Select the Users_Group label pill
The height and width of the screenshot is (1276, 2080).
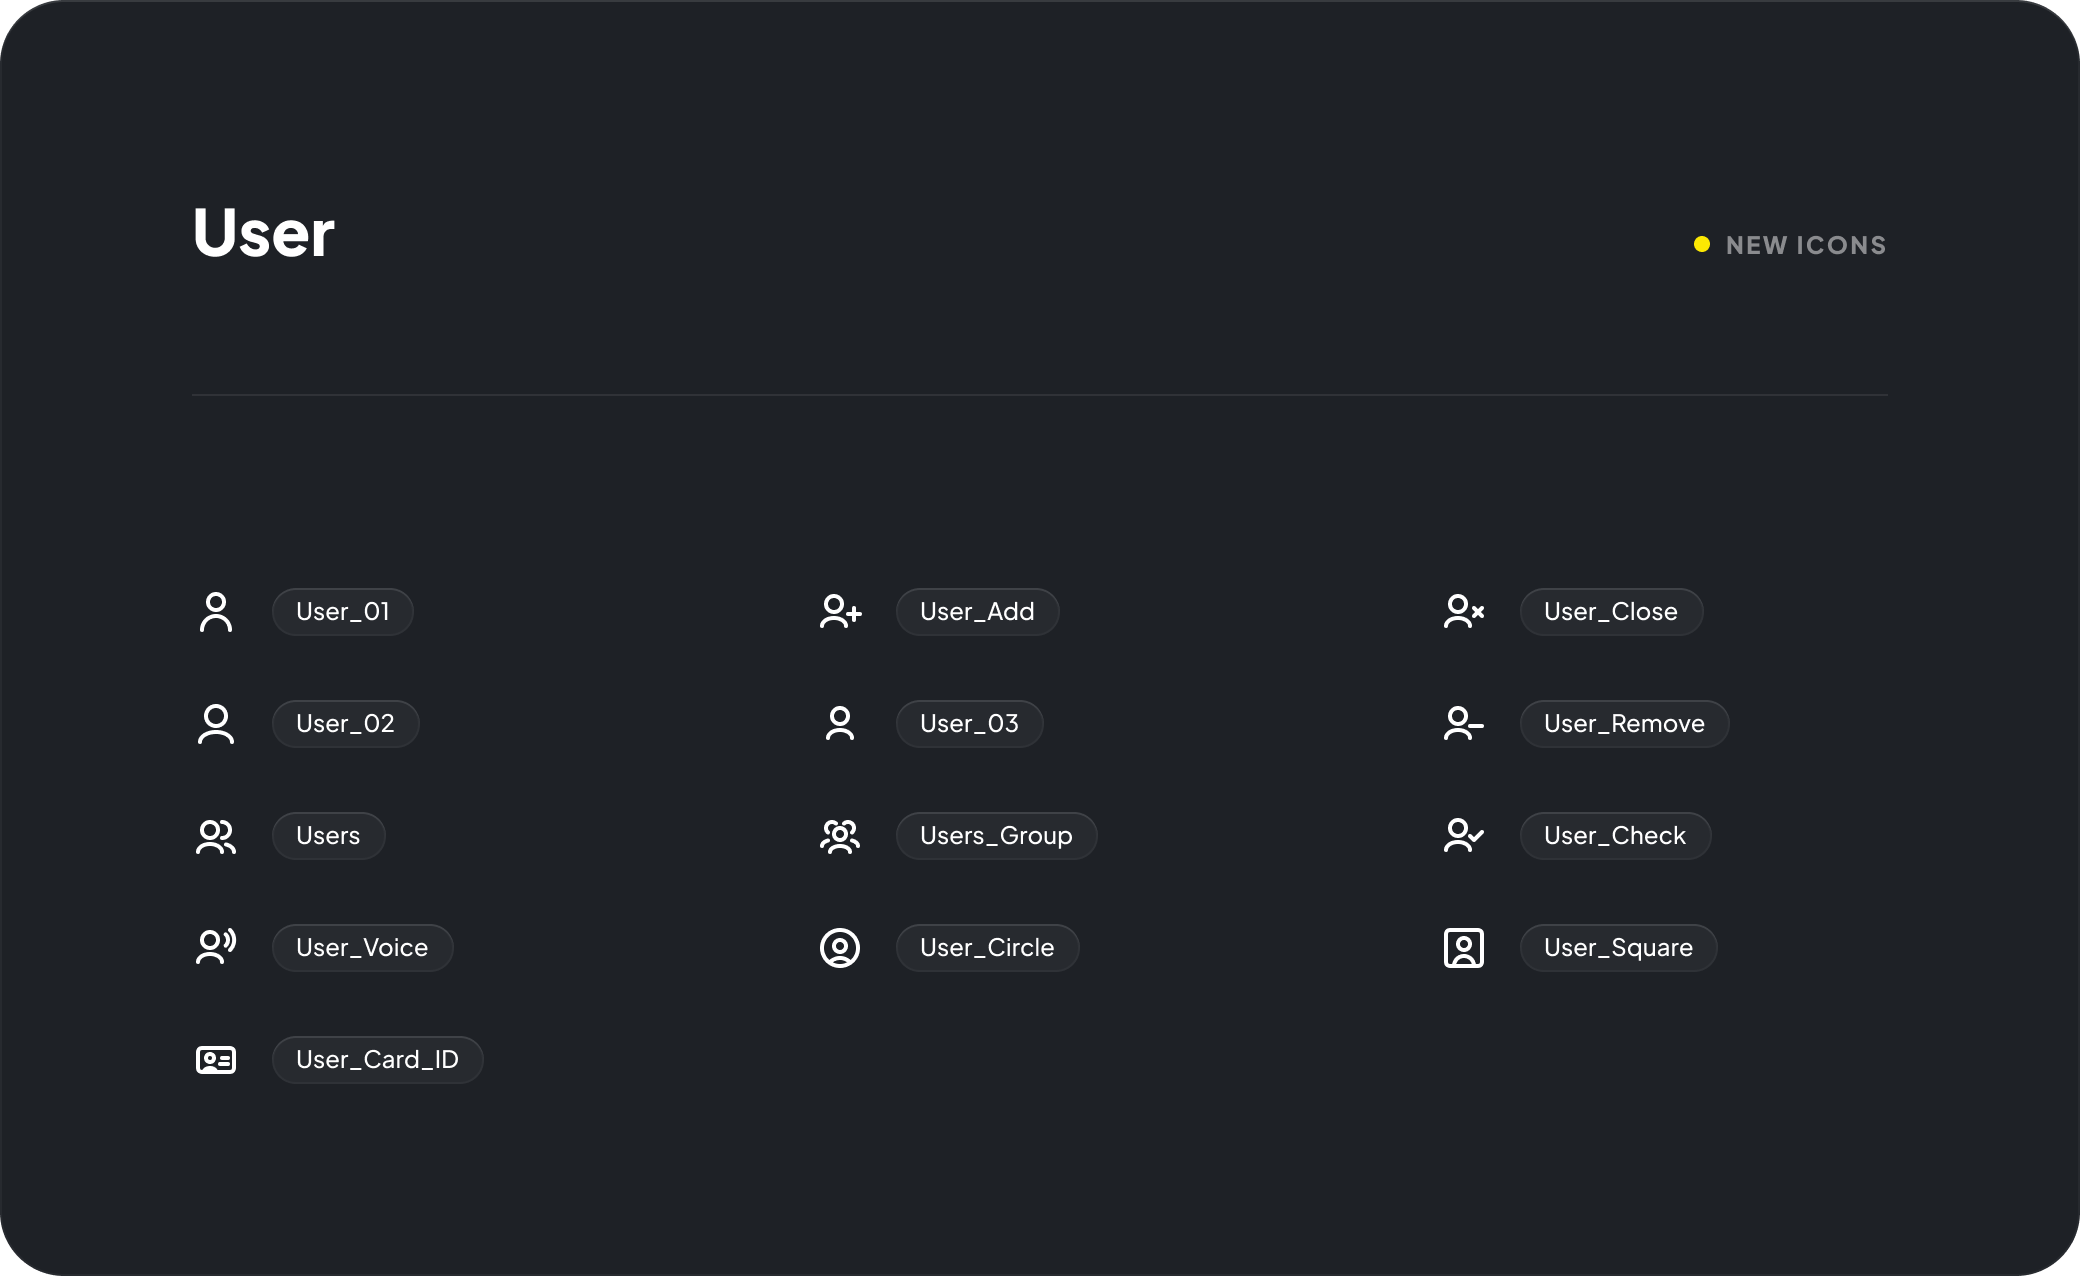click(996, 836)
